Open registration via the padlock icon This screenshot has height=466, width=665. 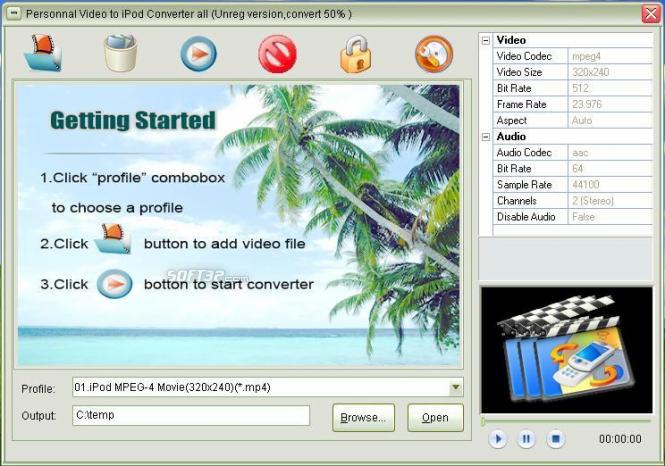click(355, 54)
